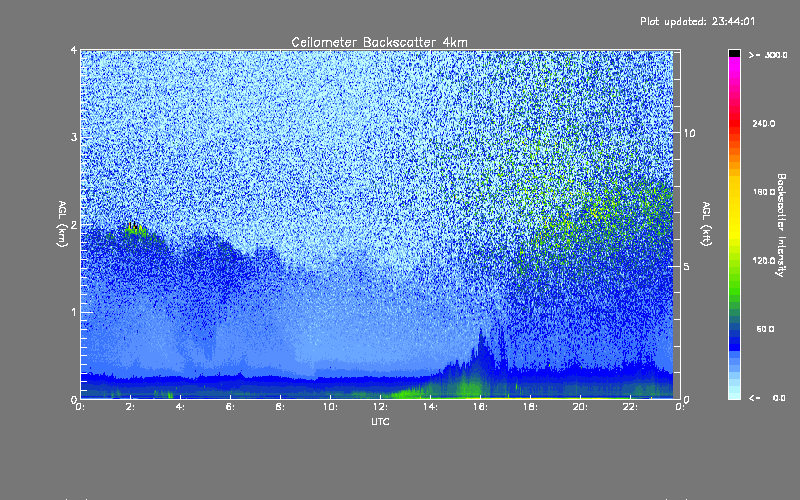Click the "<= 0.0" colorbar minimum label

(767, 398)
